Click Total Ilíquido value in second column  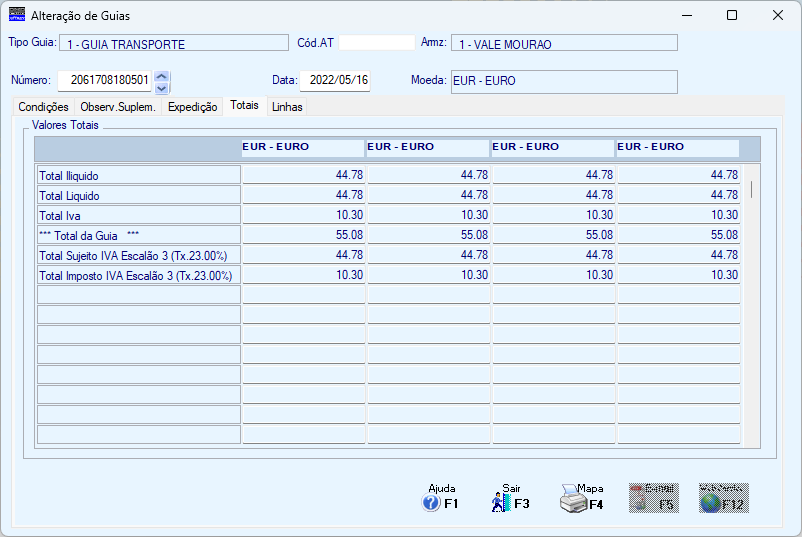(429, 175)
